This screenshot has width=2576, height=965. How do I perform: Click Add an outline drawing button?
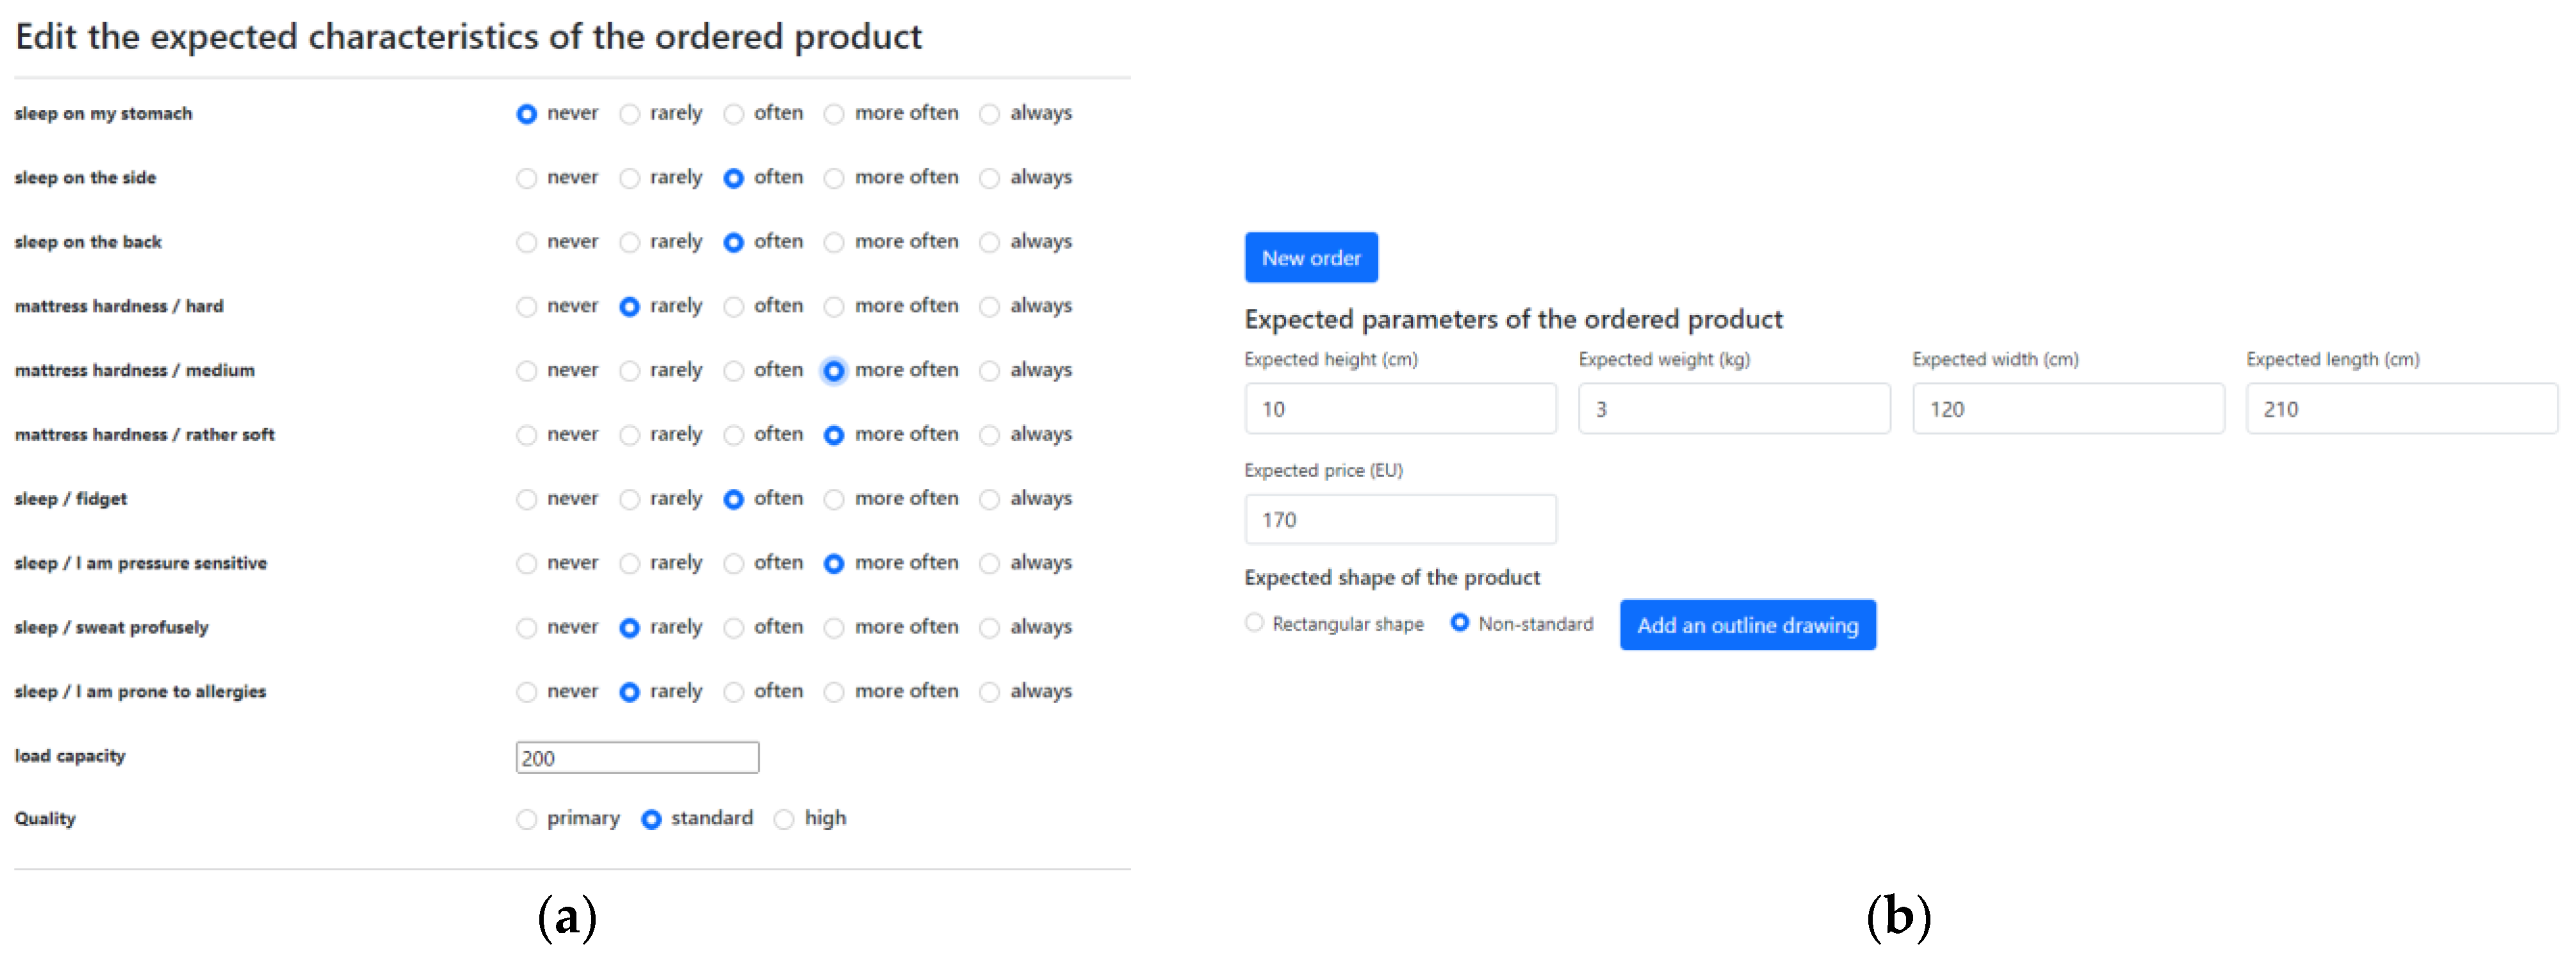pyautogui.click(x=1747, y=625)
